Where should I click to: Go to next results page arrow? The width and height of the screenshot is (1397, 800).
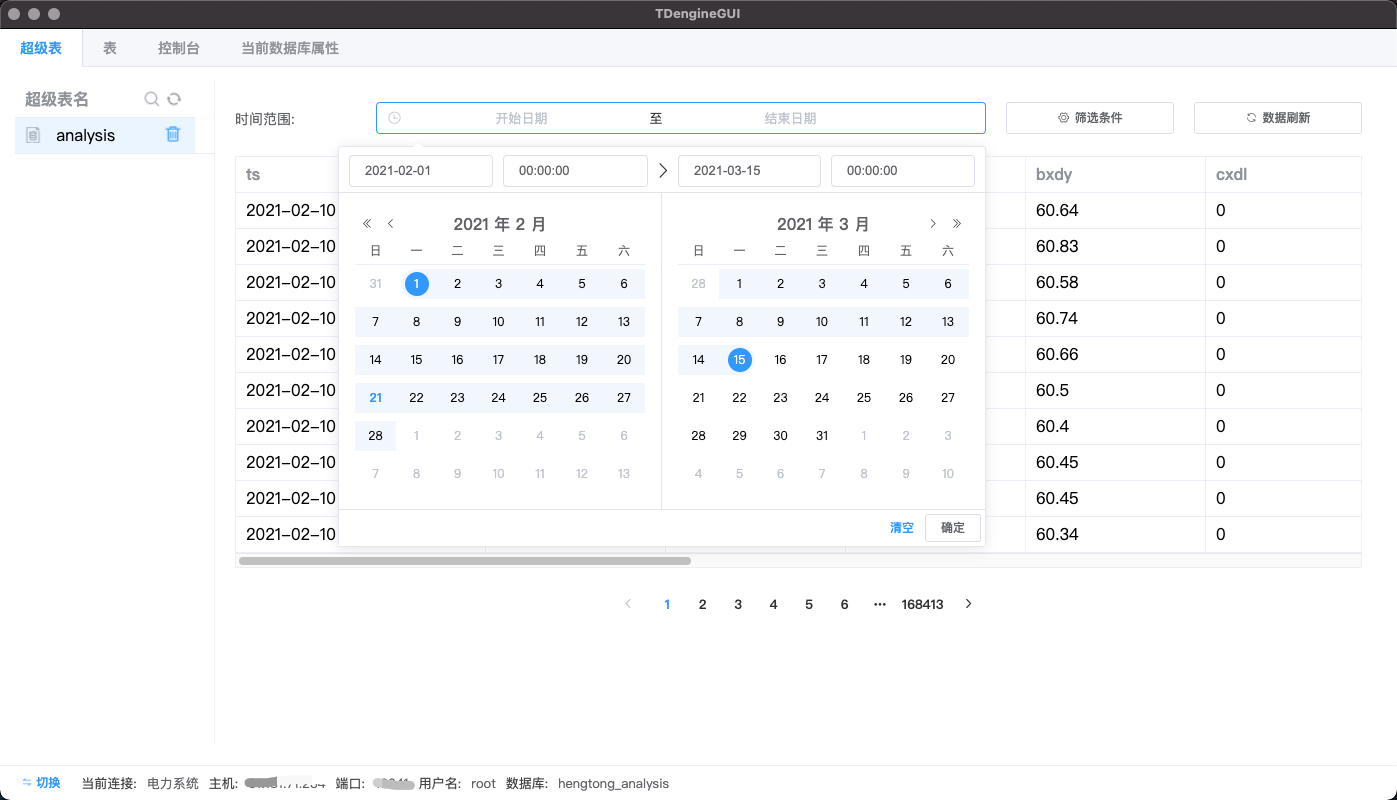point(968,604)
